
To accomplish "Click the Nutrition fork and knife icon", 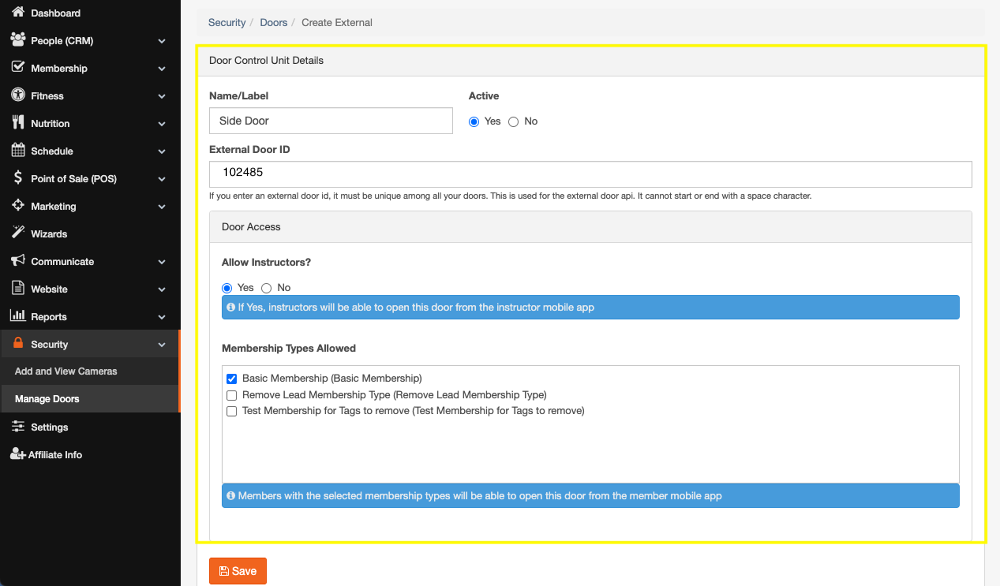I will click(x=18, y=122).
